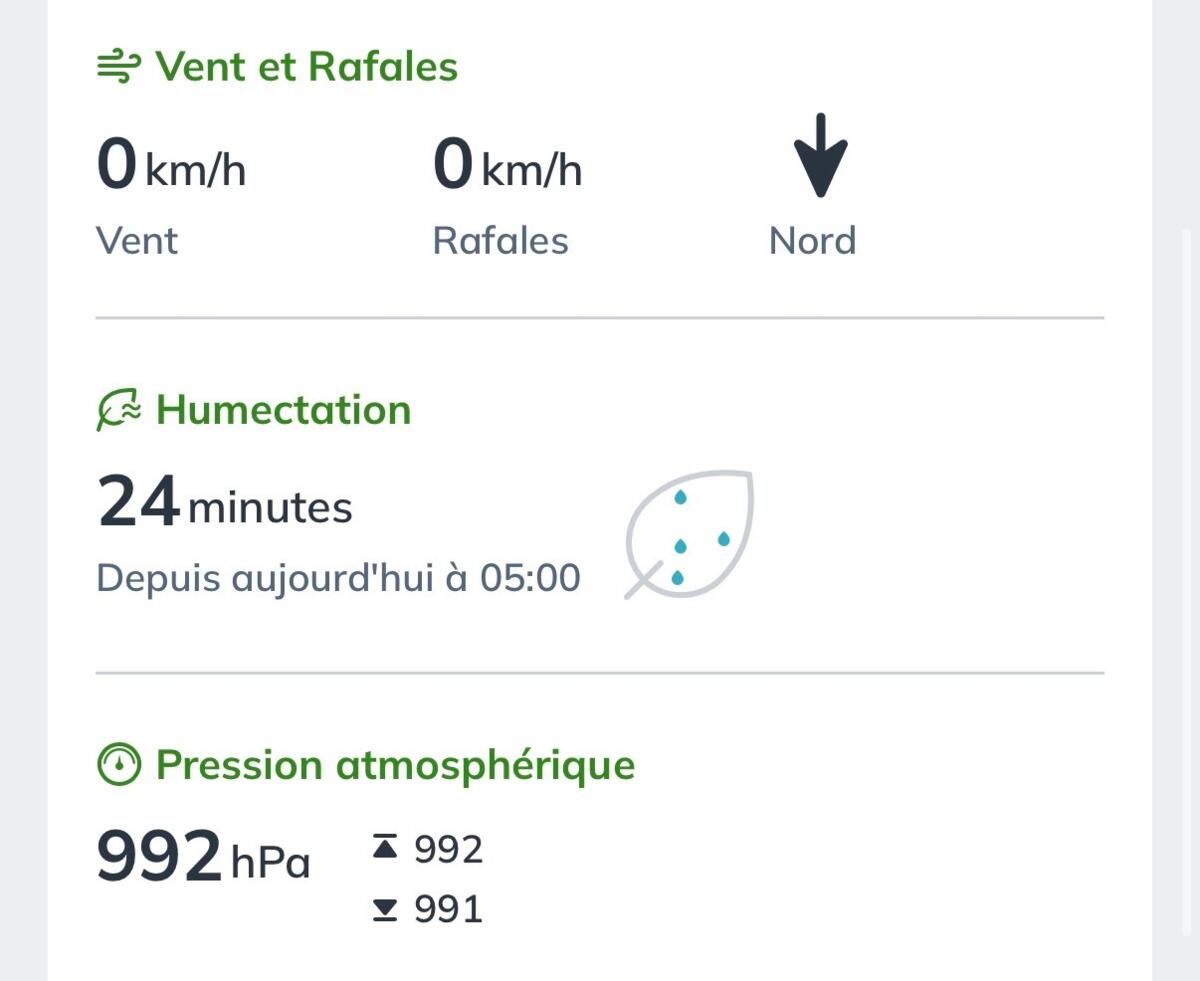Click the maximum pressure up-arrow icon

pyautogui.click(x=385, y=849)
